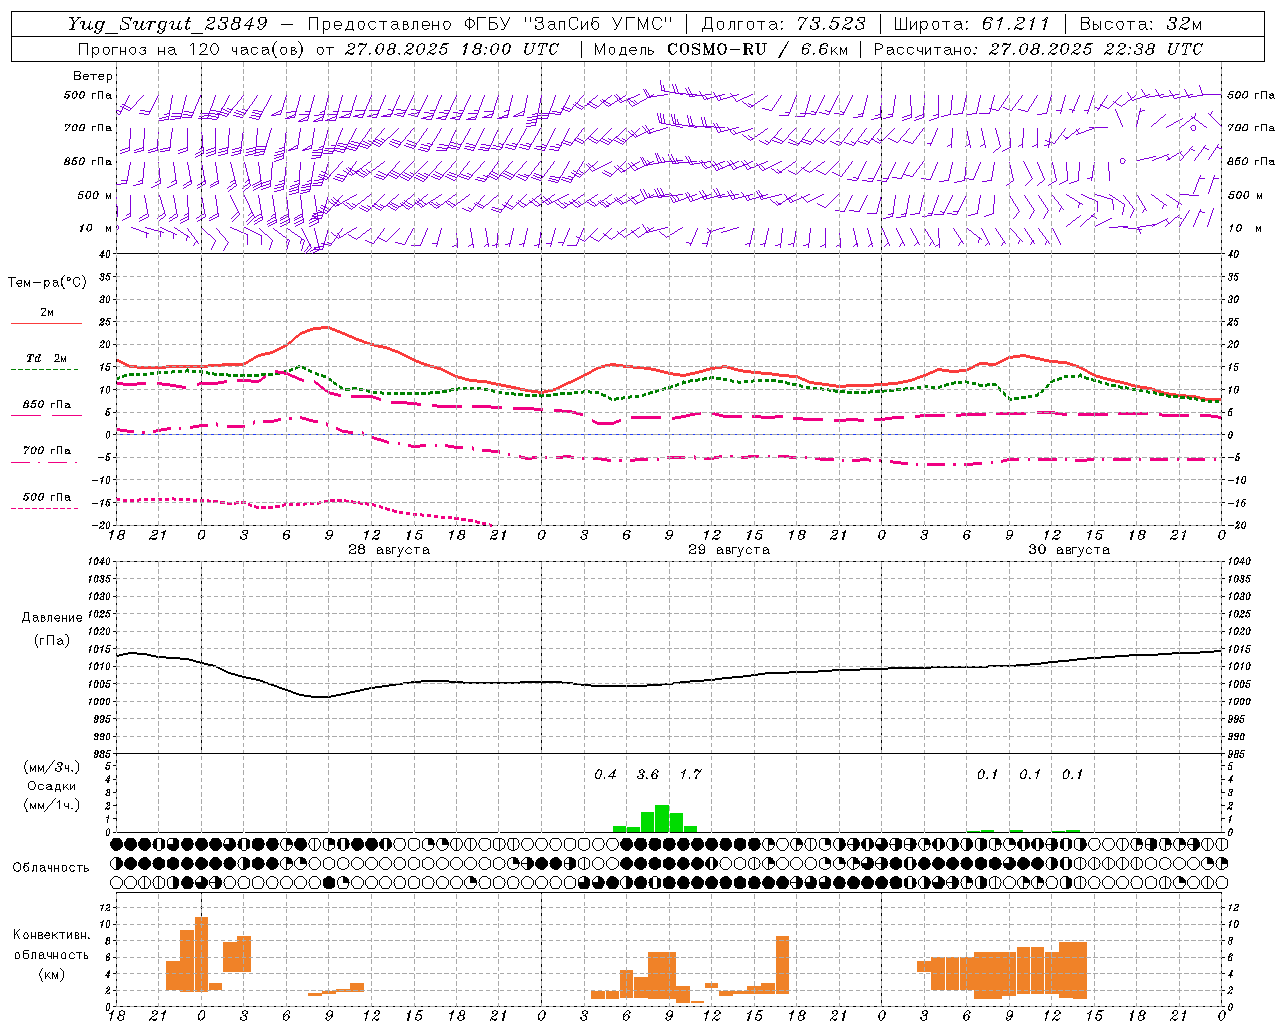The width and height of the screenshot is (1280, 1024).
Task: Click the (мм/1ч.) precipitation unit label
Action: coord(52,805)
